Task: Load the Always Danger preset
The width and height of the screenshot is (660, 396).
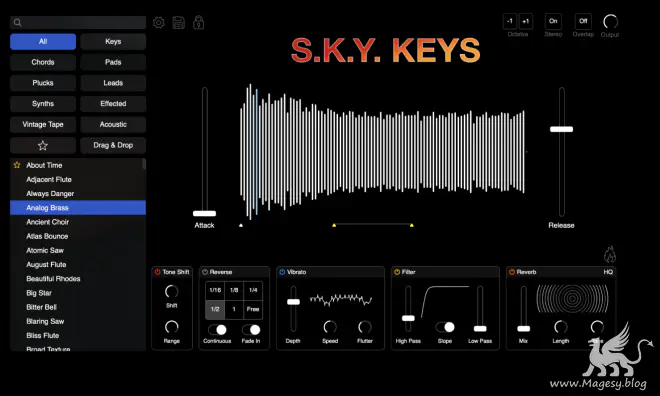Action: tap(78, 194)
